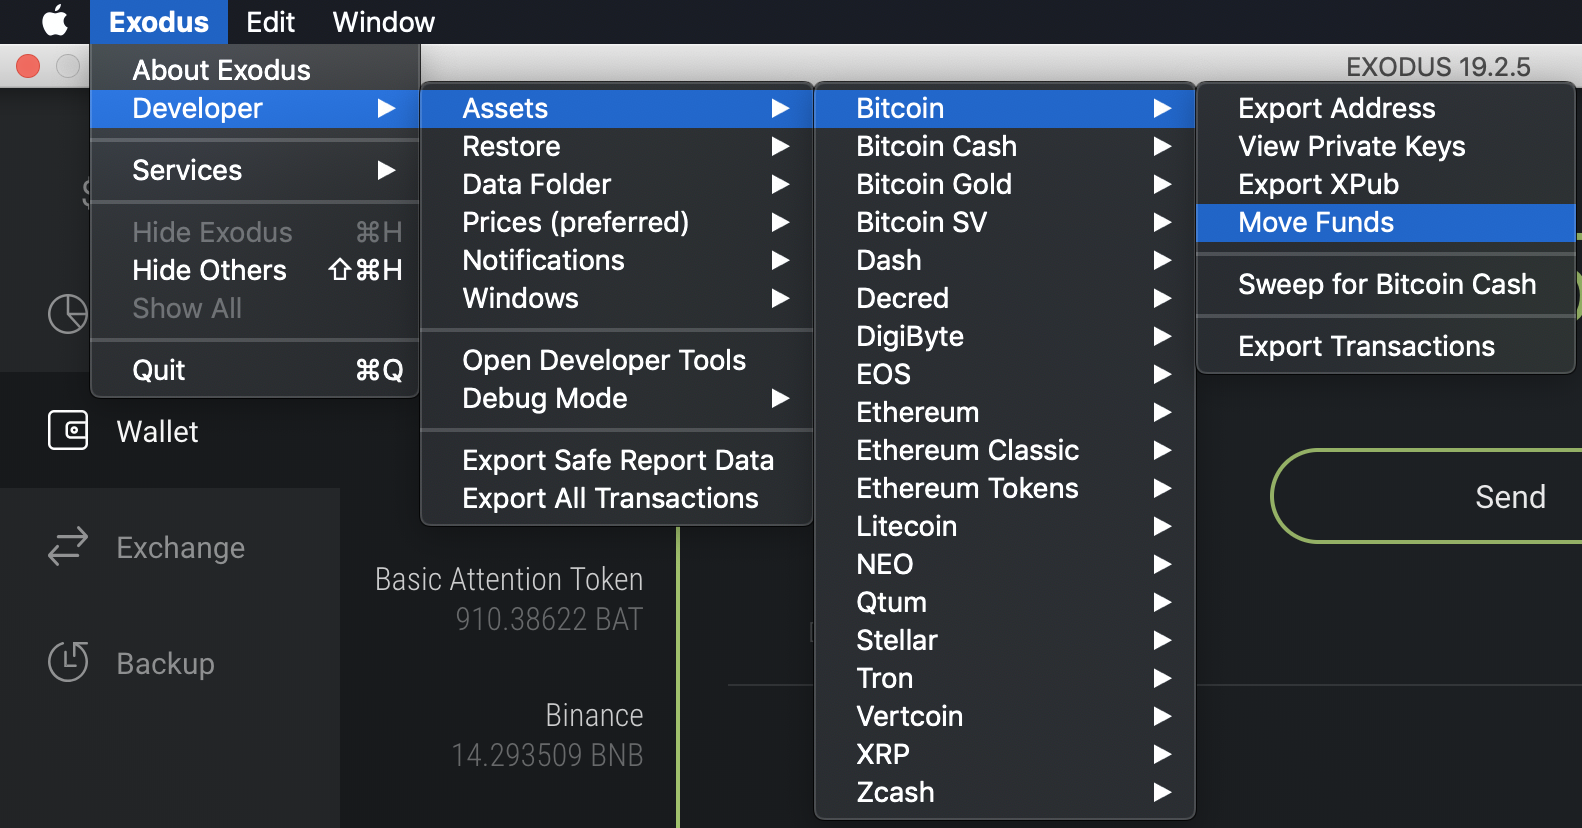Open the Litecoin submenu
The height and width of the screenshot is (828, 1582).
pyautogui.click(x=1005, y=526)
